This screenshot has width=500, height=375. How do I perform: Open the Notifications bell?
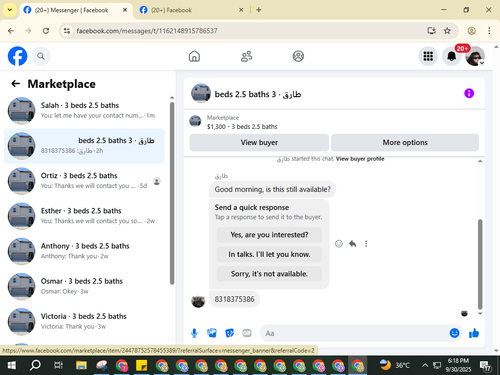(x=451, y=56)
